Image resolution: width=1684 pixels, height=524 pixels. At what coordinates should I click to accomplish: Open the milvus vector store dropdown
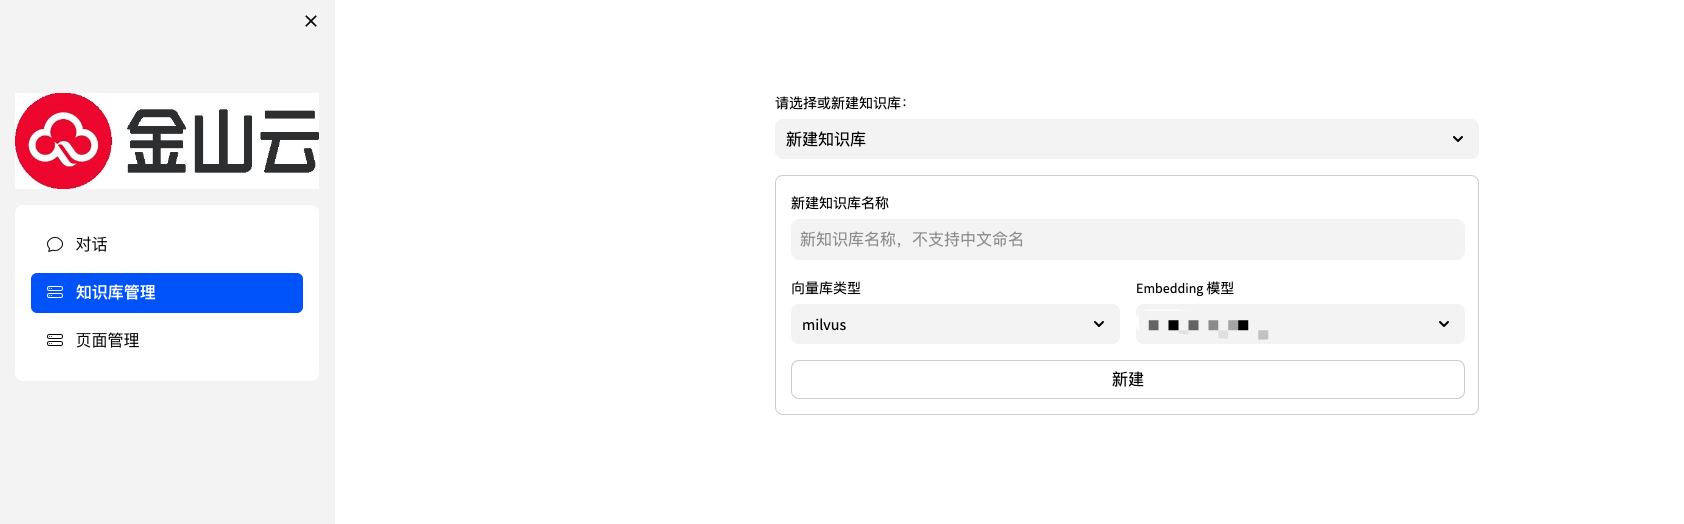(940, 324)
